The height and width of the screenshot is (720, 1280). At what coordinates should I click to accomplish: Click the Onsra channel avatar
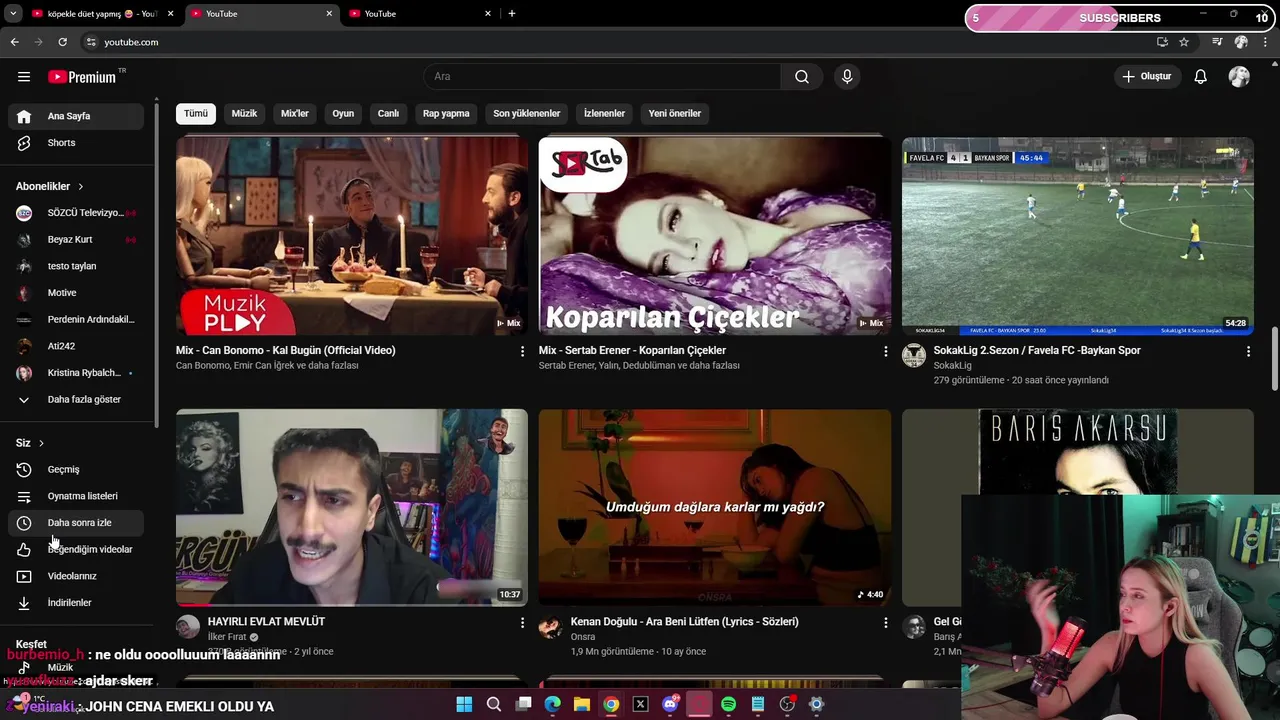[x=550, y=627]
